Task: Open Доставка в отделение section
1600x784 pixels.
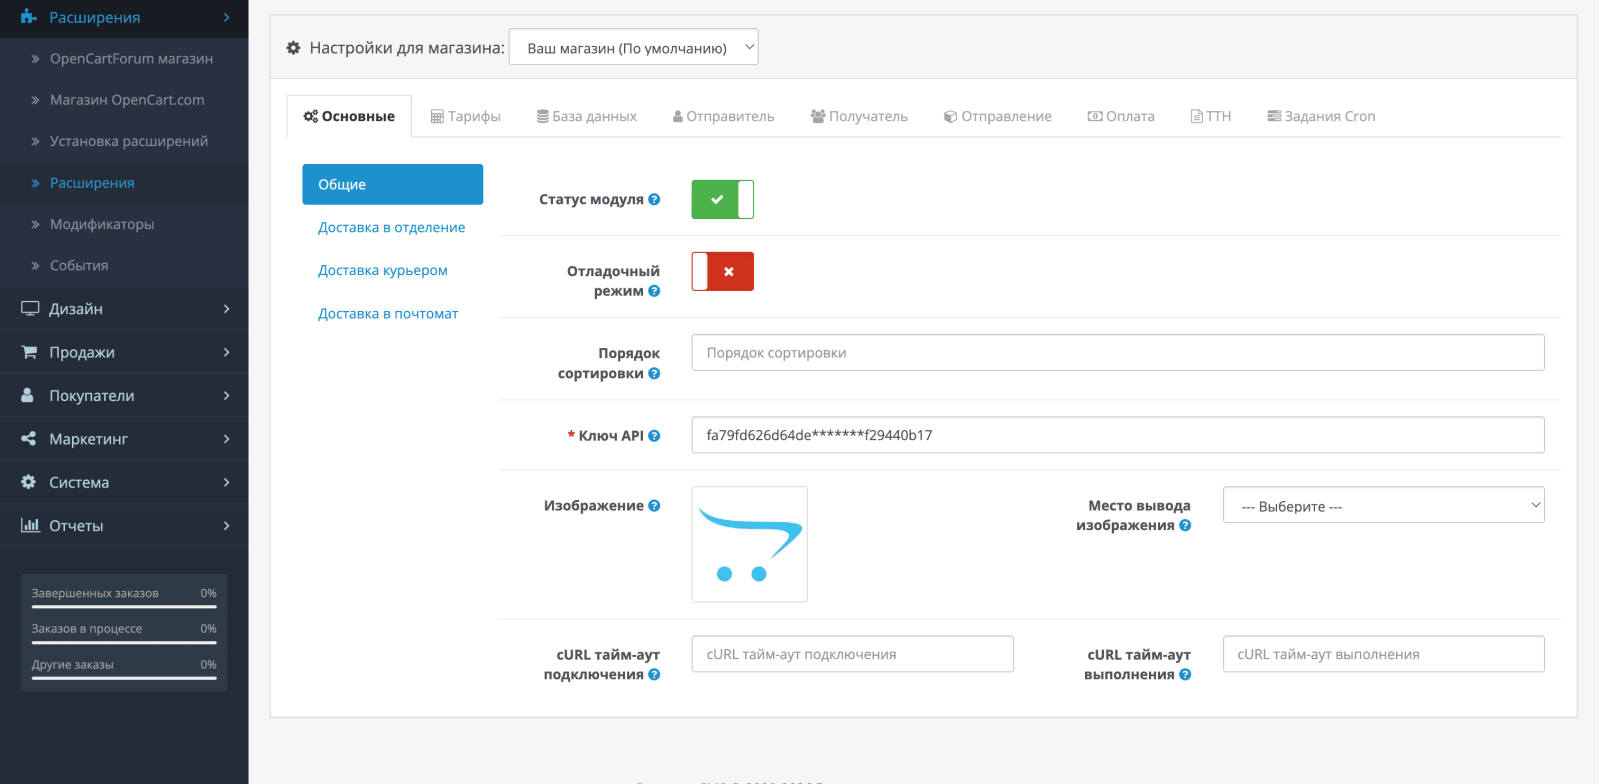Action: point(391,227)
